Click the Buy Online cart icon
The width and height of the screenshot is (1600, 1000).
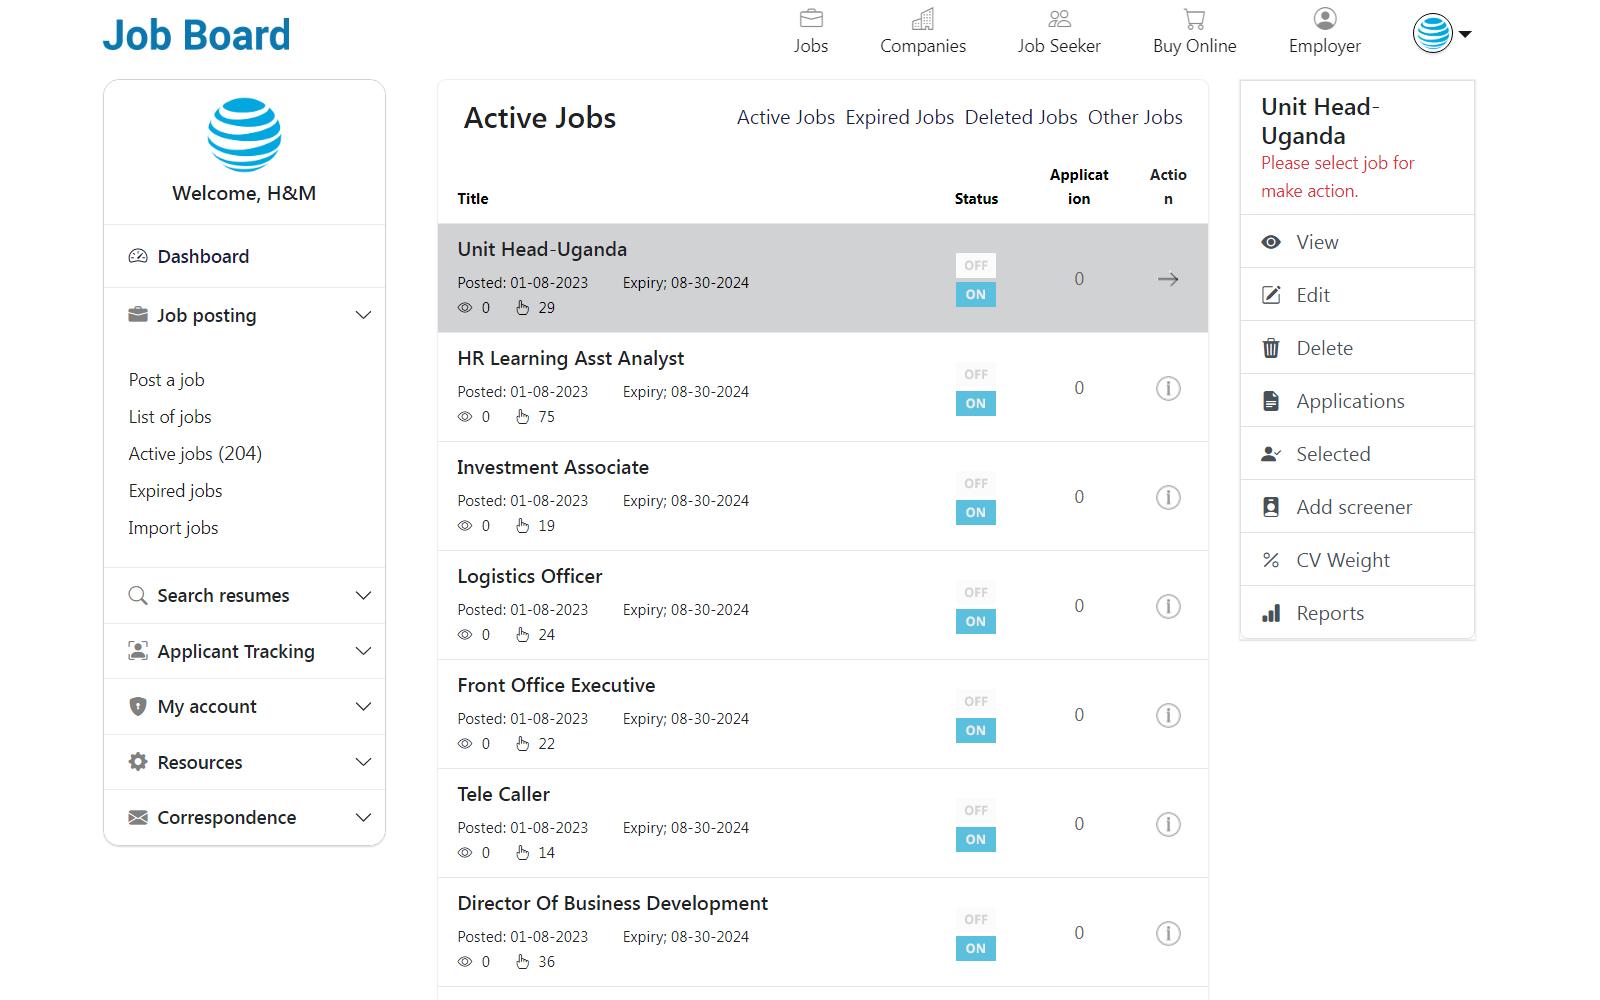click(1194, 18)
